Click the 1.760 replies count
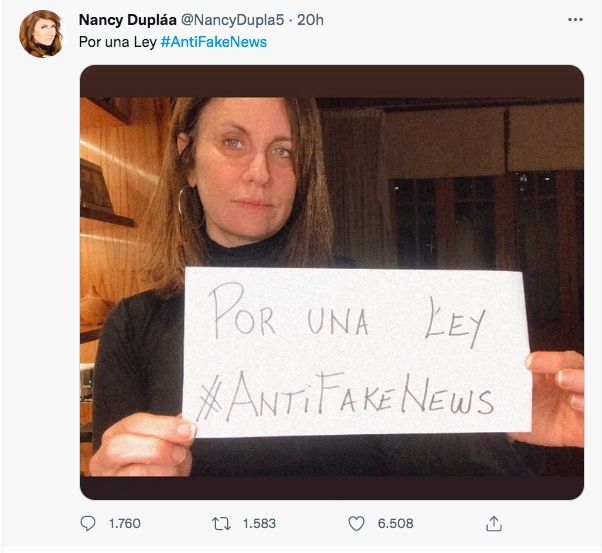The image size is (602, 553). pos(125,523)
